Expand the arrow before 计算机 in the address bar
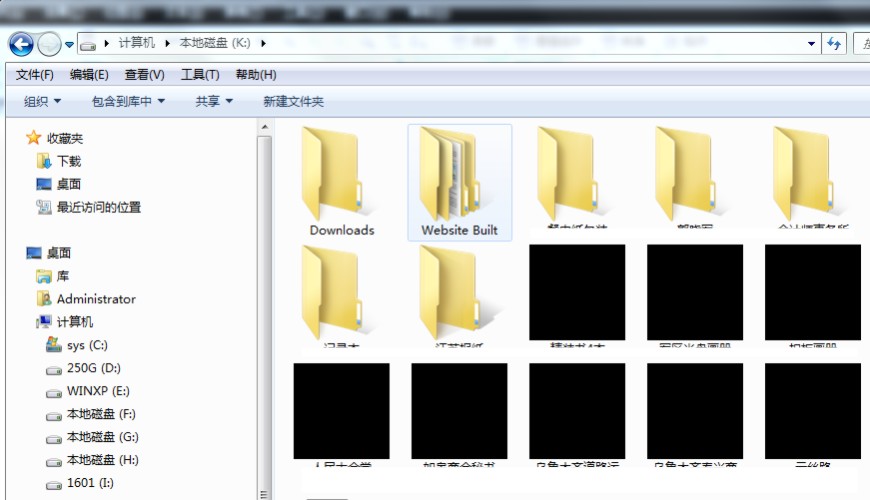The height and width of the screenshot is (500, 870). coord(107,43)
